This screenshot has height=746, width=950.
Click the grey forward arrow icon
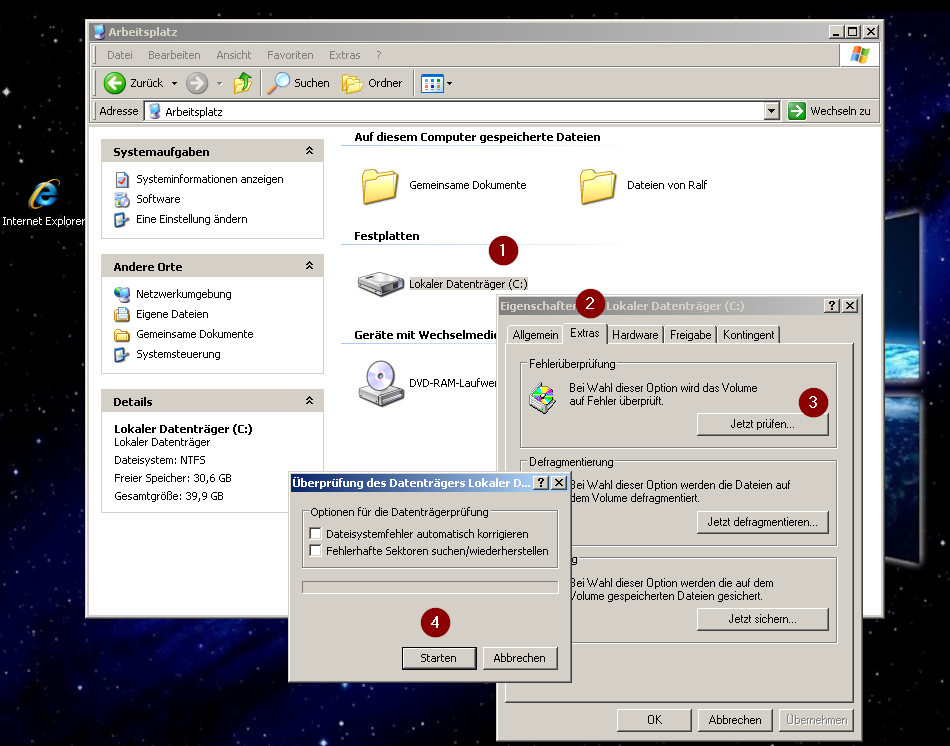click(197, 83)
